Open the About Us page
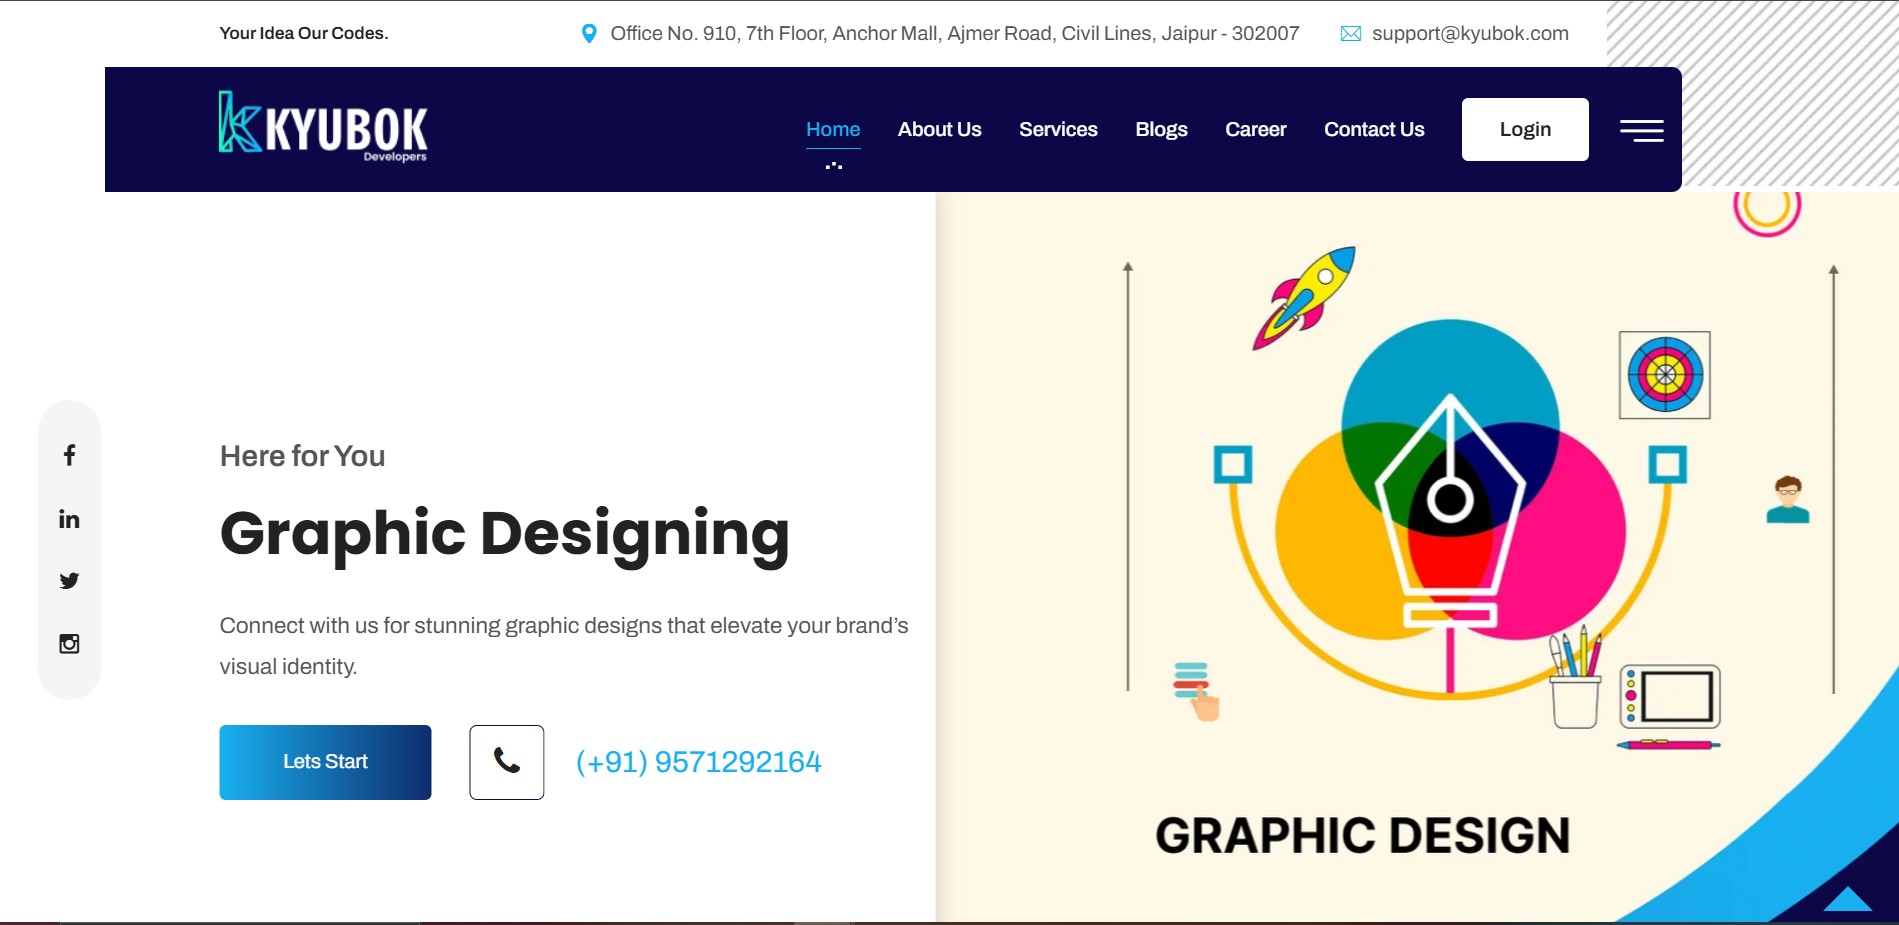 [939, 129]
